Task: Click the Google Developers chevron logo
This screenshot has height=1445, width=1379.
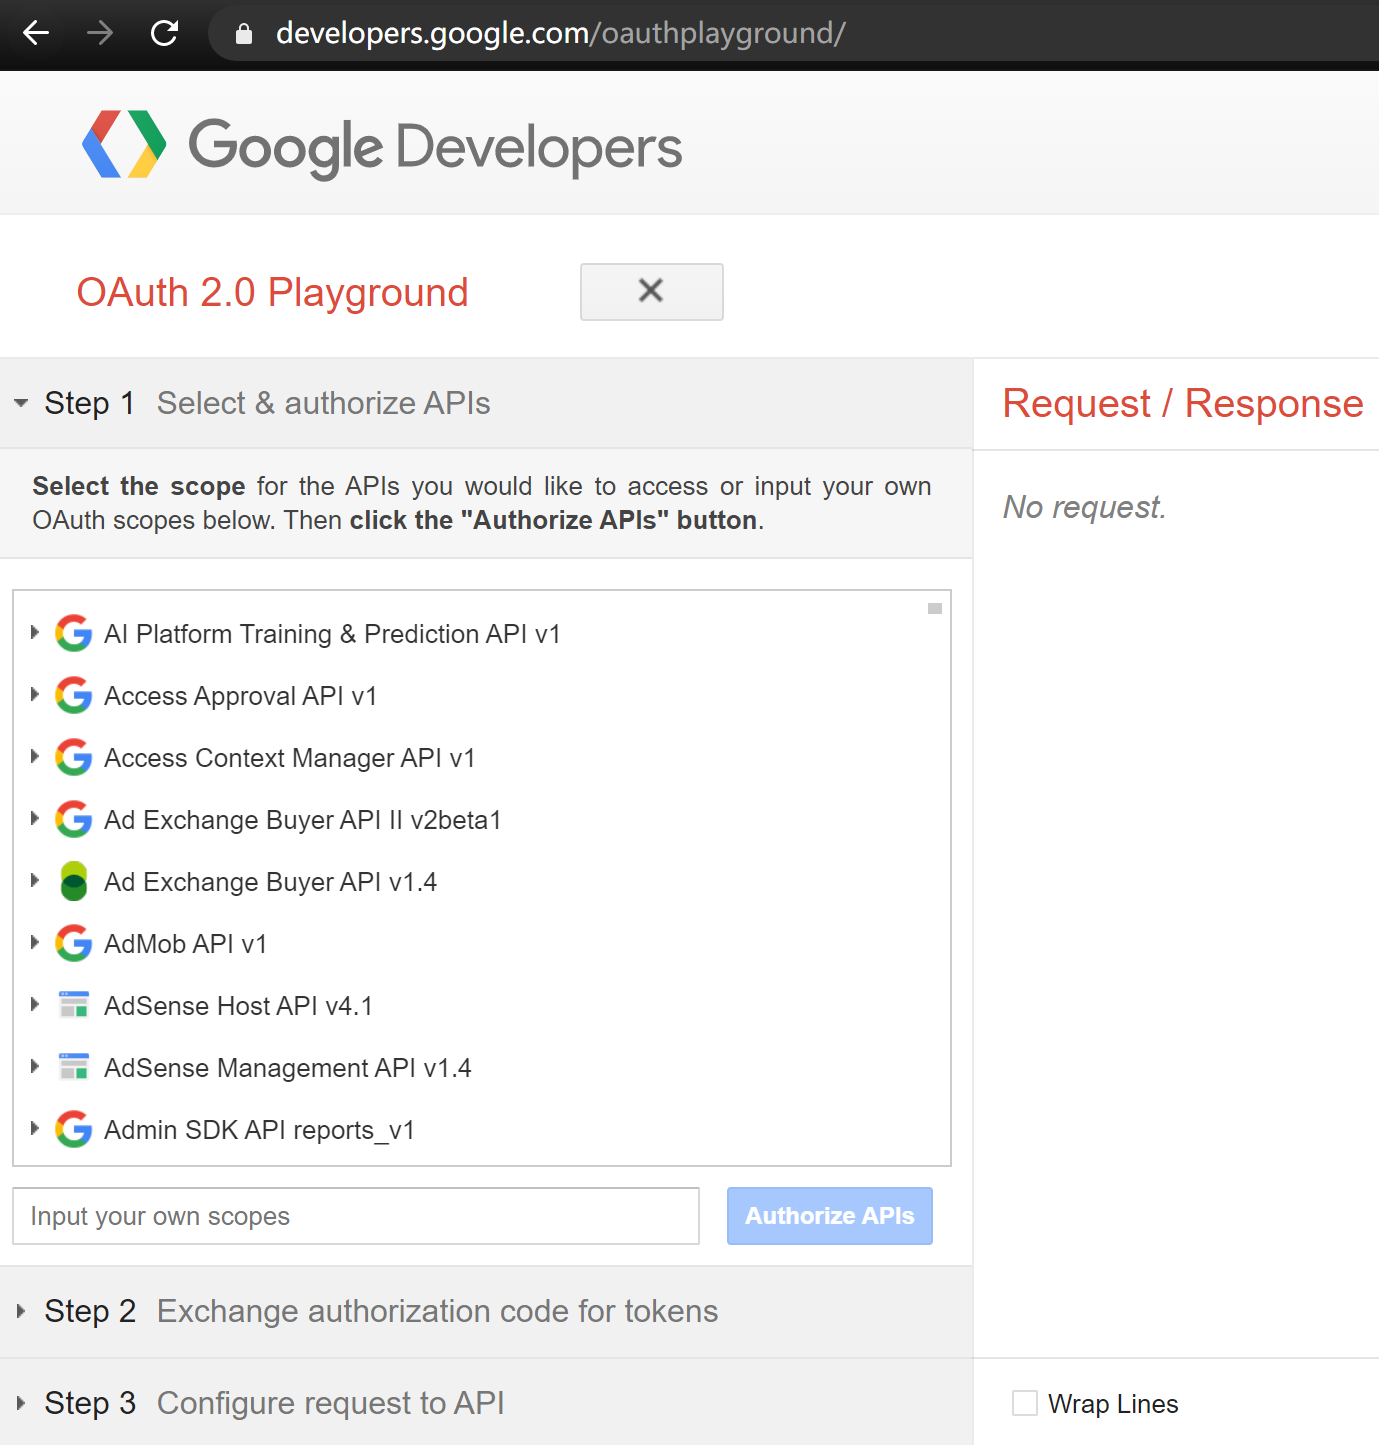Action: [124, 144]
